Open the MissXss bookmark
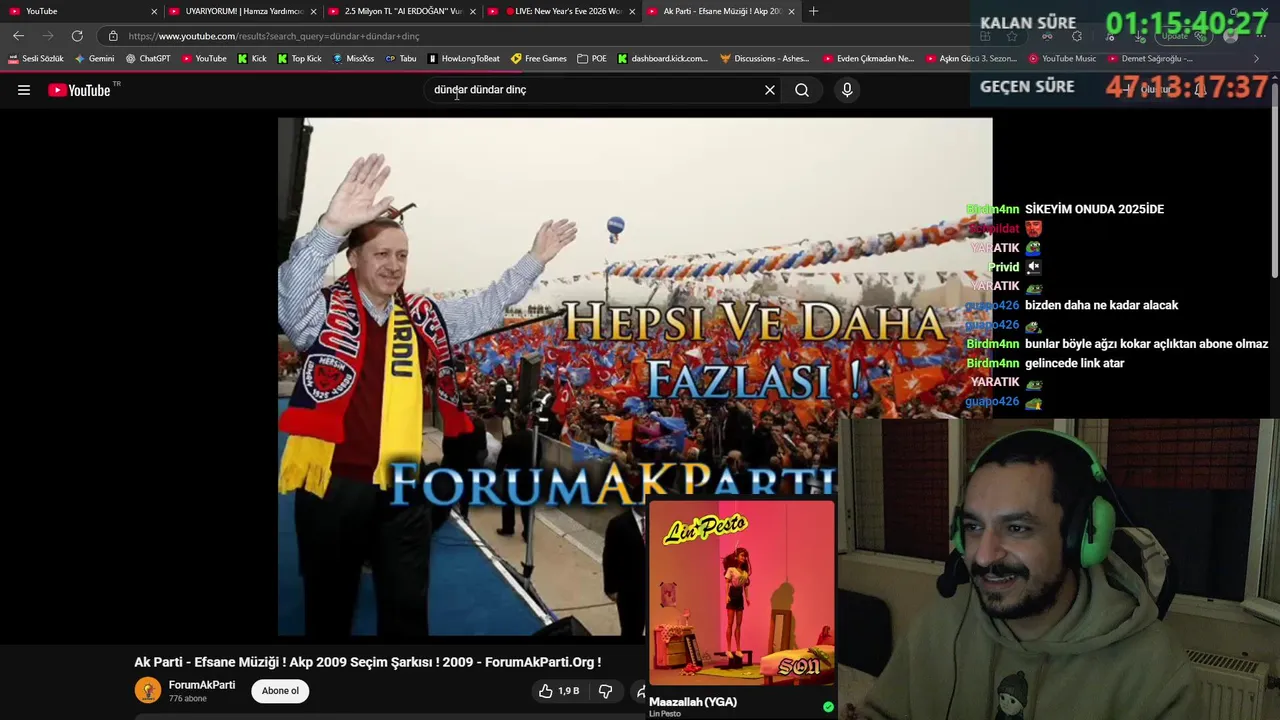 tap(353, 59)
